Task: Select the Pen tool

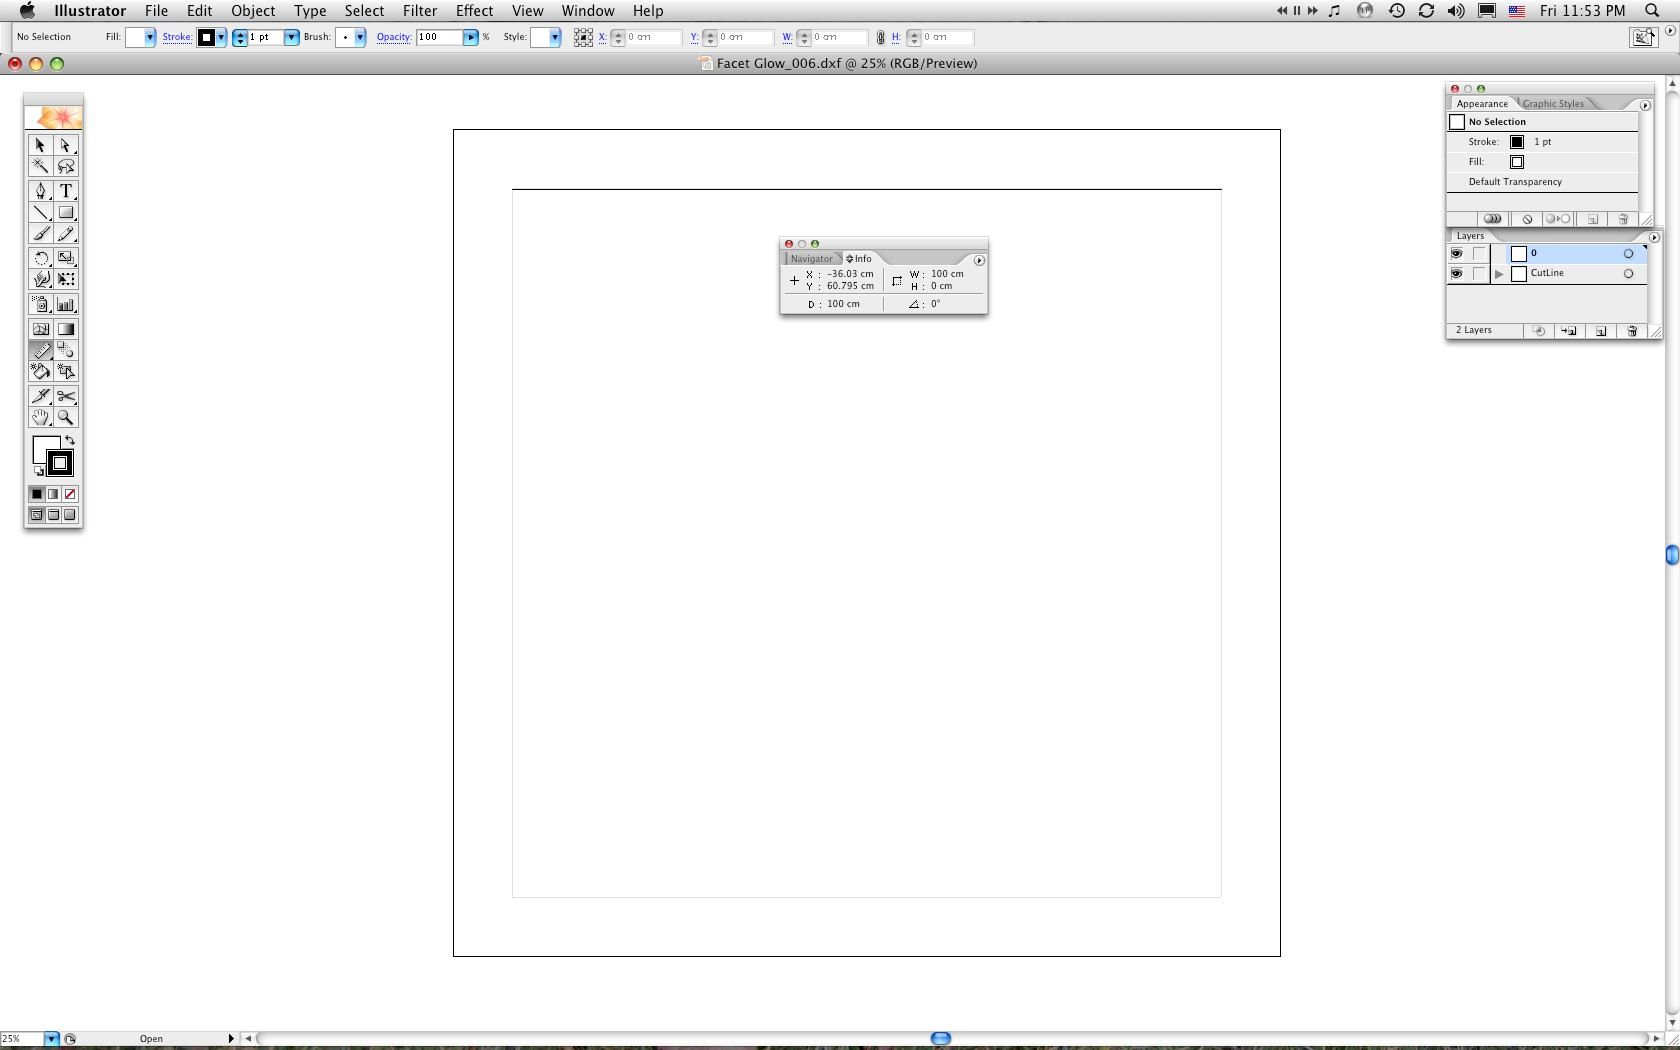Action: pos(40,191)
